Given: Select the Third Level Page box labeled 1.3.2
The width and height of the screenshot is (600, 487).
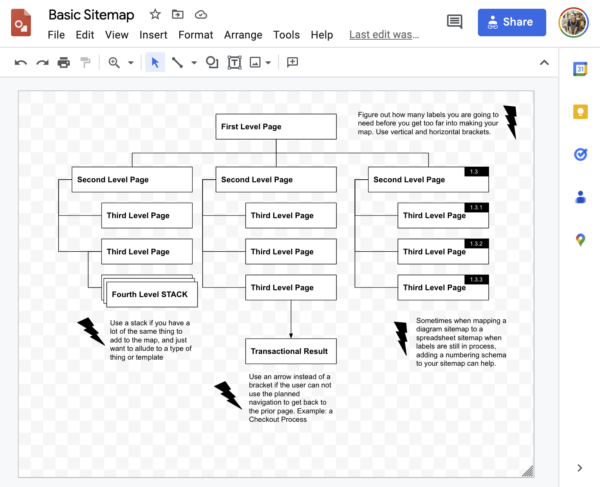Looking at the screenshot, I should [443, 251].
